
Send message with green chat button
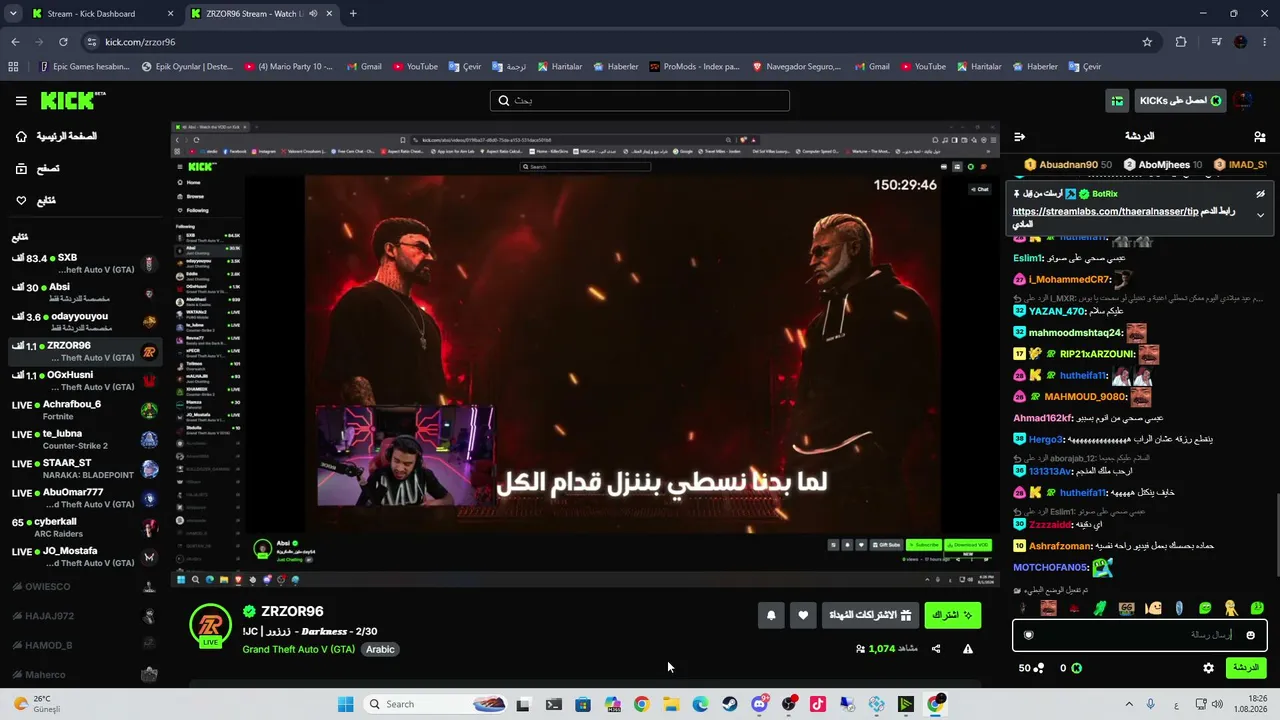(1245, 668)
